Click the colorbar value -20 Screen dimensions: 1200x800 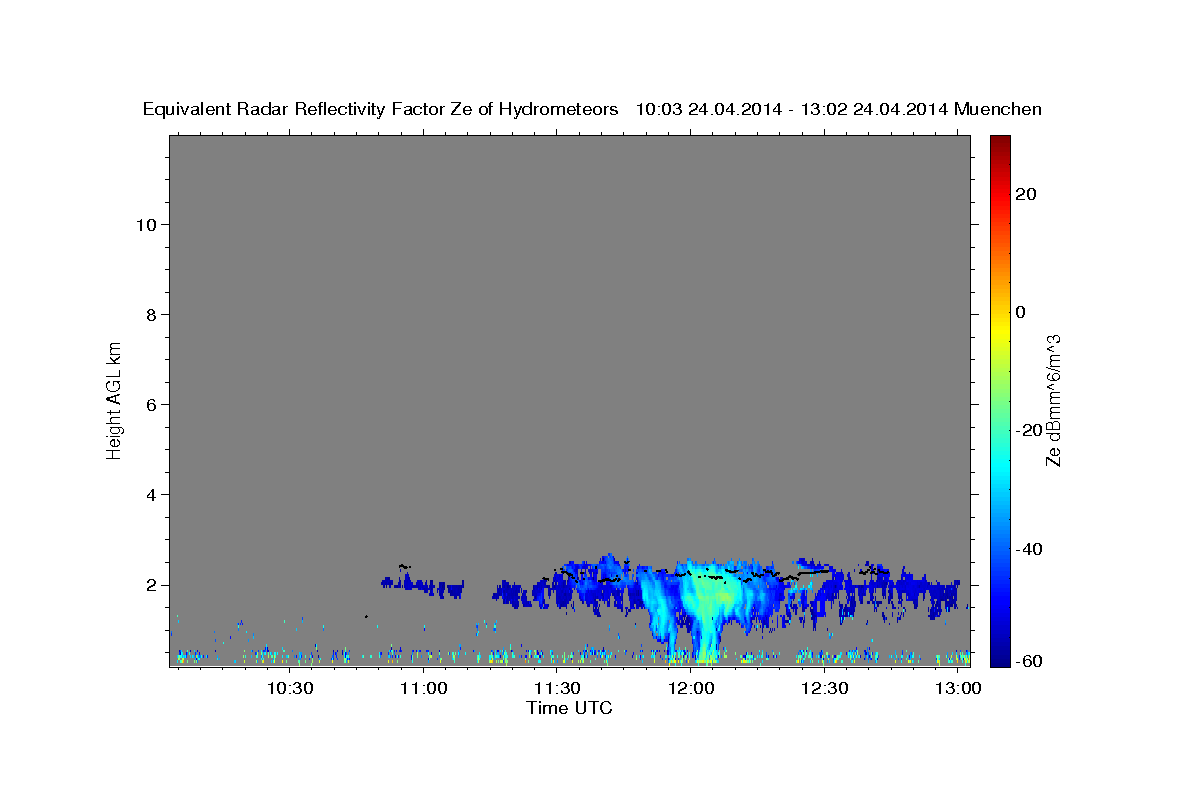pos(1028,430)
